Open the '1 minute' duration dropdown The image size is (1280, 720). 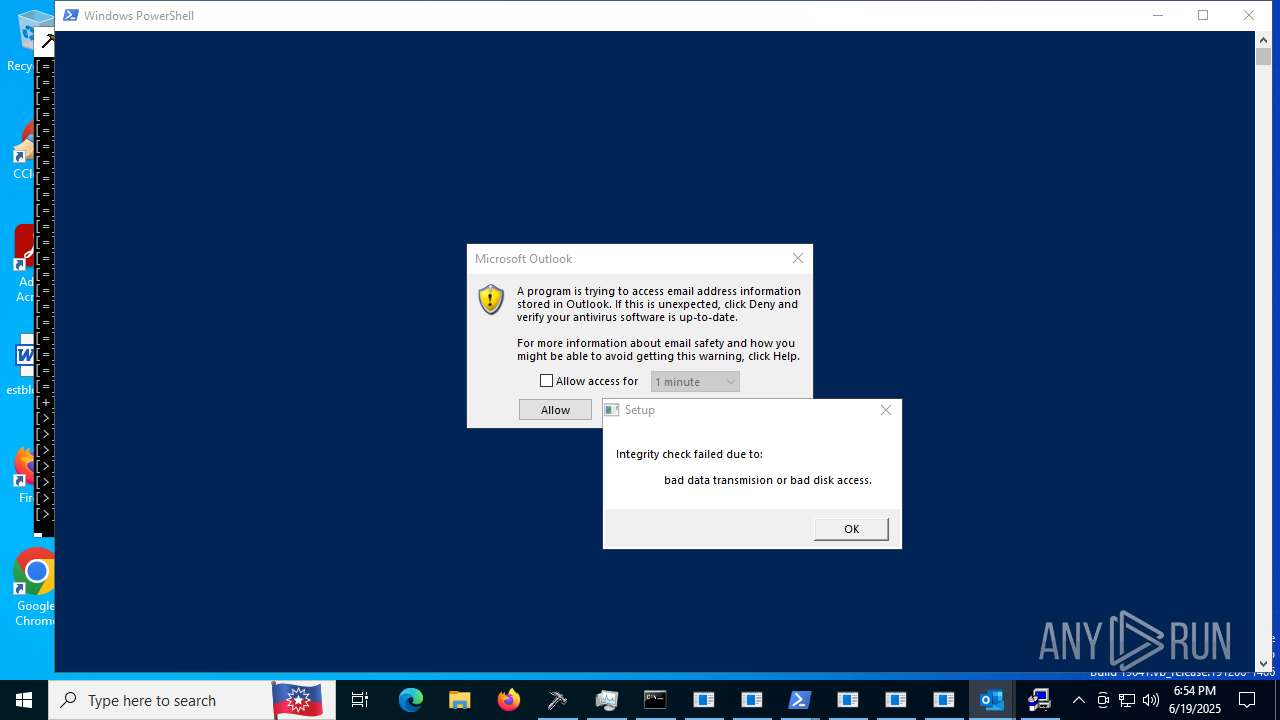(695, 381)
